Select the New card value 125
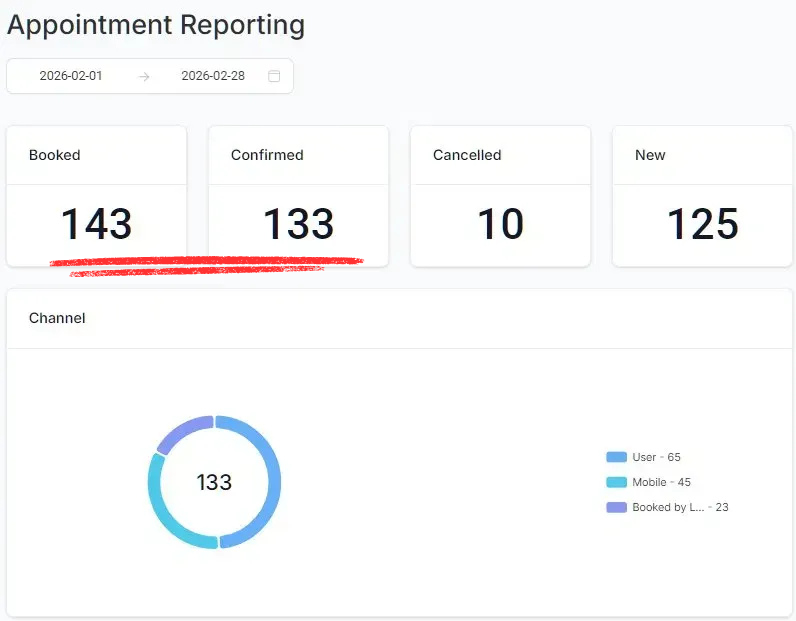This screenshot has width=796, height=621. [703, 224]
